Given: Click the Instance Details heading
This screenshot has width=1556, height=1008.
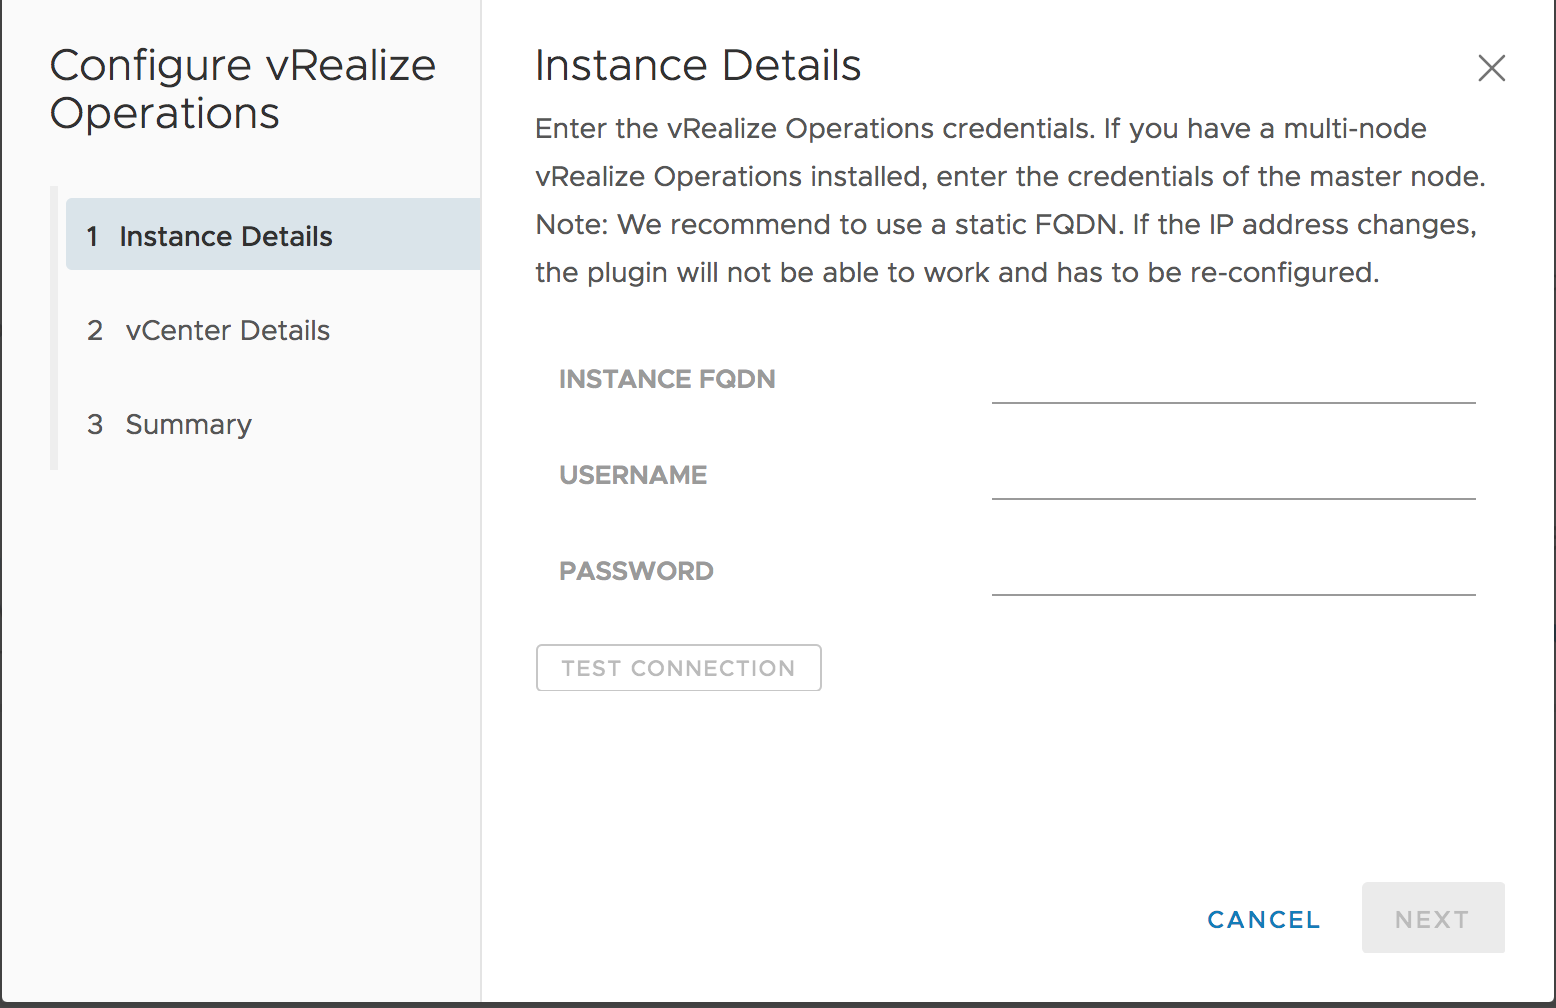Looking at the screenshot, I should [x=698, y=66].
